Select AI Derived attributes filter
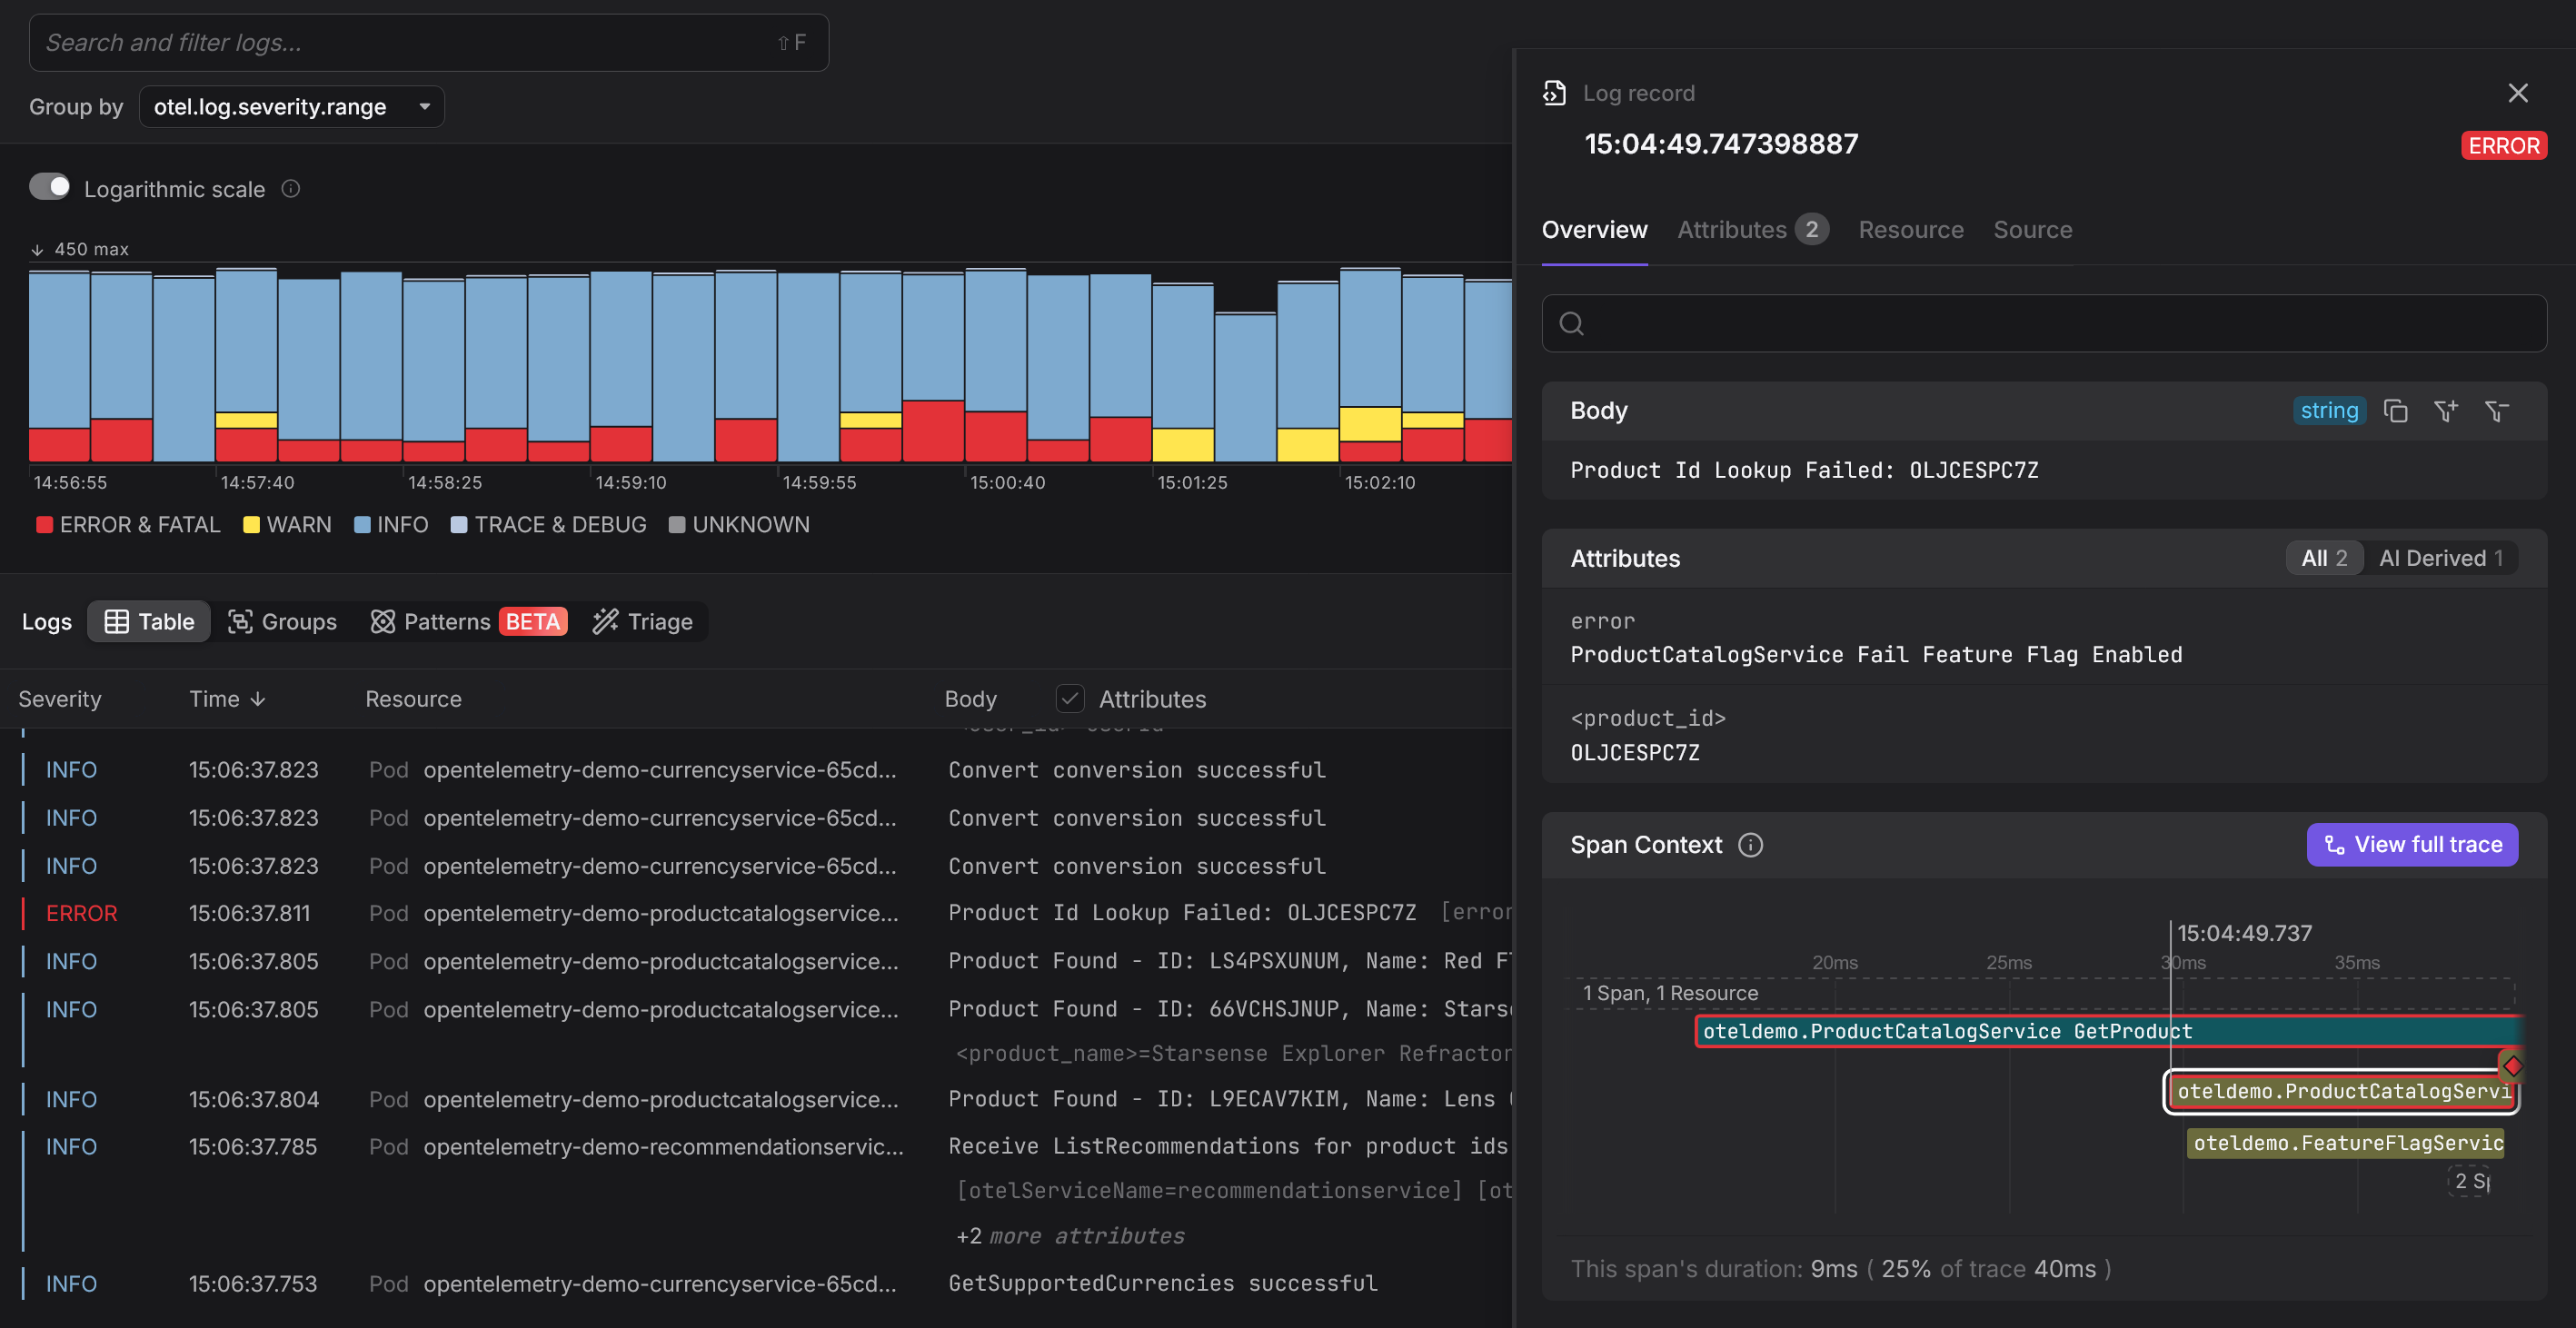Image resolution: width=2576 pixels, height=1328 pixels. pos(2440,558)
